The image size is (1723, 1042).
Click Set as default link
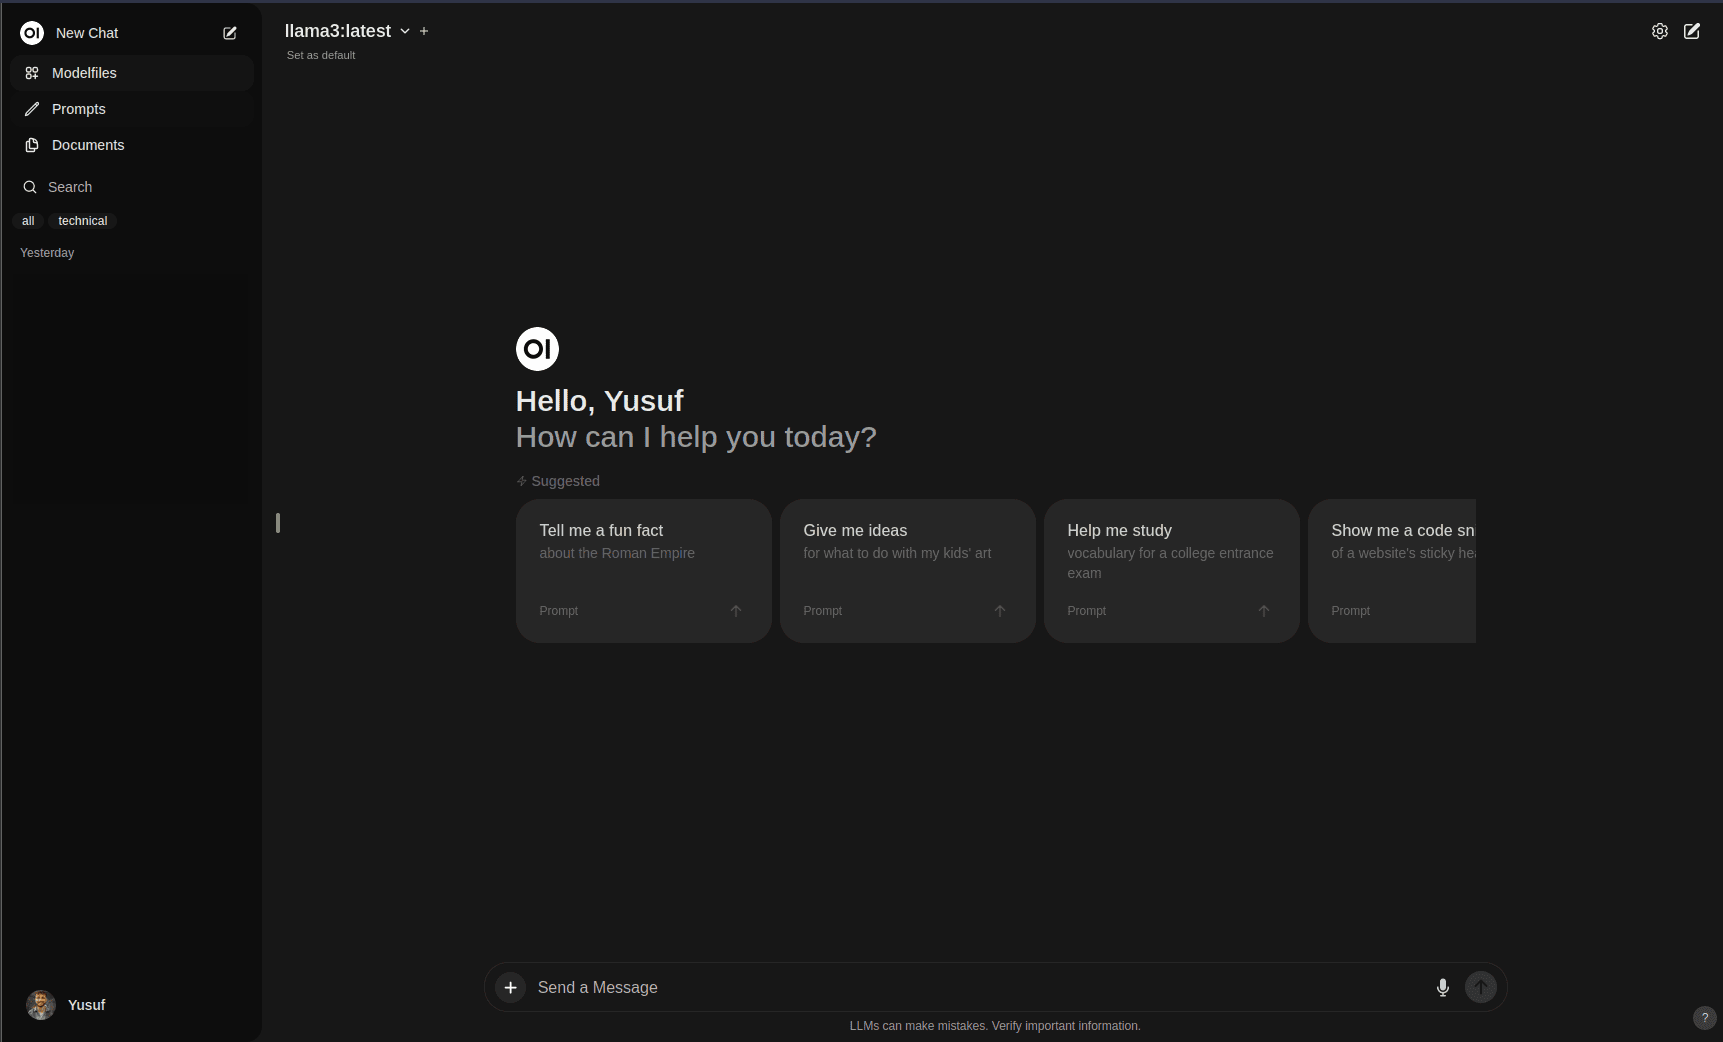pyautogui.click(x=321, y=55)
